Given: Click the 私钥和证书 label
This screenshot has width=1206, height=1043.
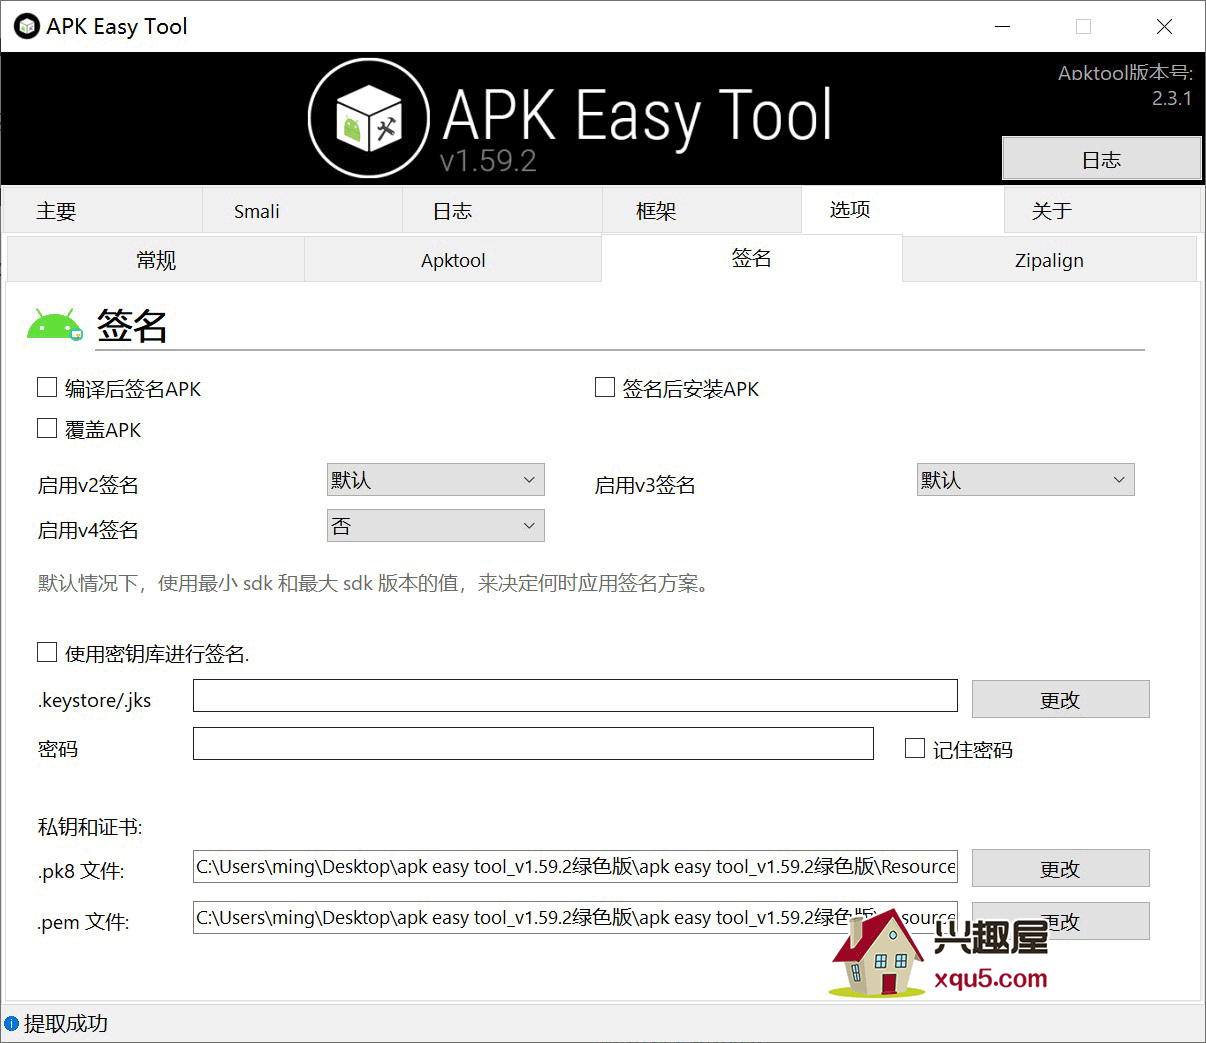Looking at the screenshot, I should (90, 826).
